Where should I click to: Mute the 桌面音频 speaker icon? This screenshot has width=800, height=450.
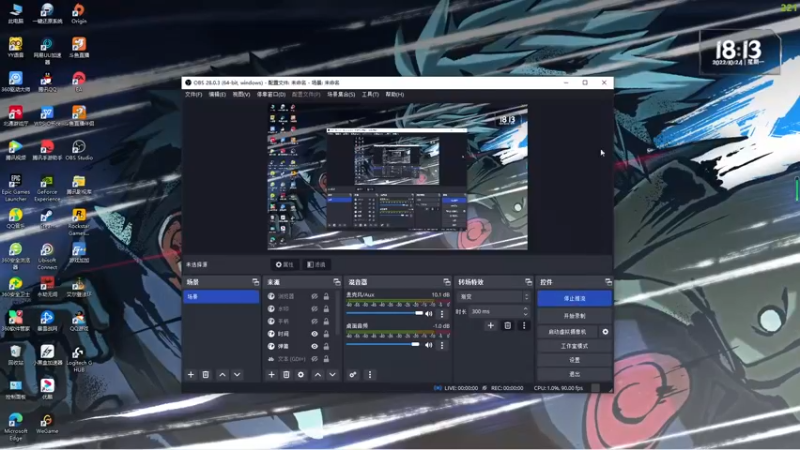pos(429,345)
